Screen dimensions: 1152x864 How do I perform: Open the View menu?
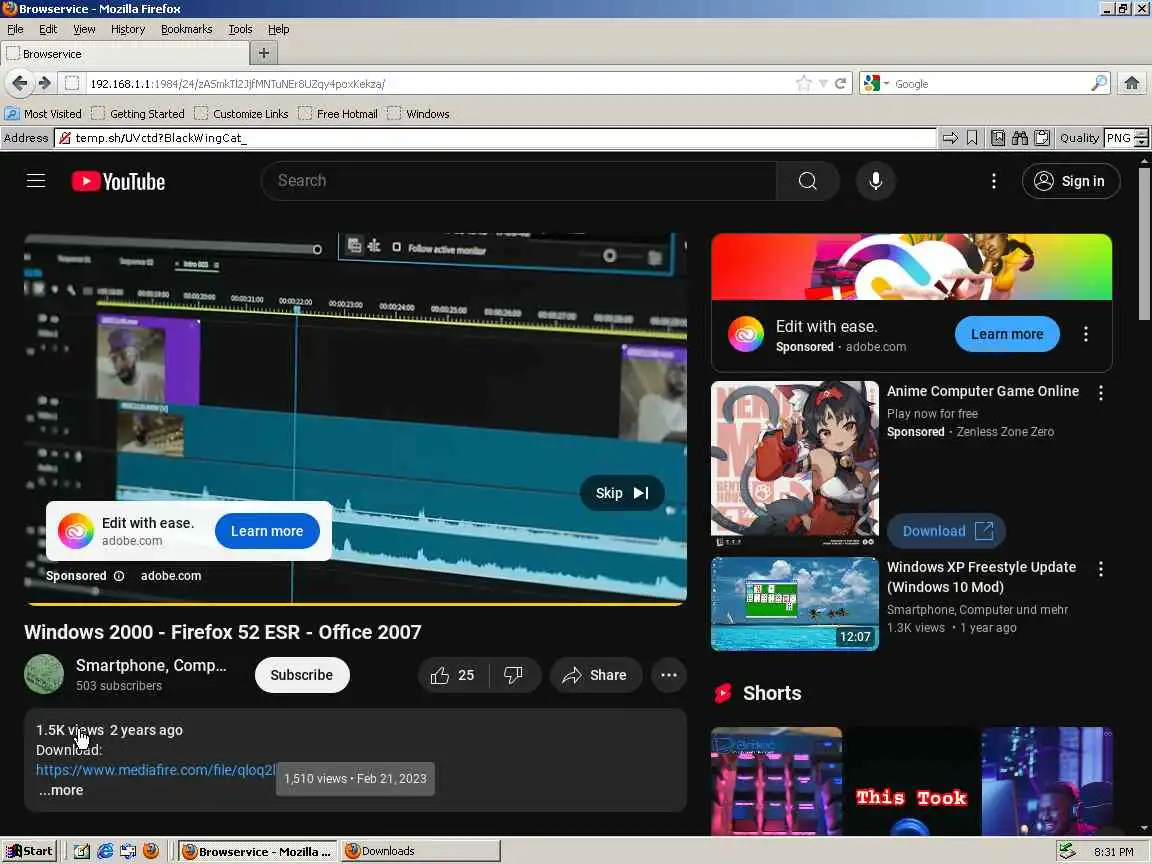tap(84, 29)
